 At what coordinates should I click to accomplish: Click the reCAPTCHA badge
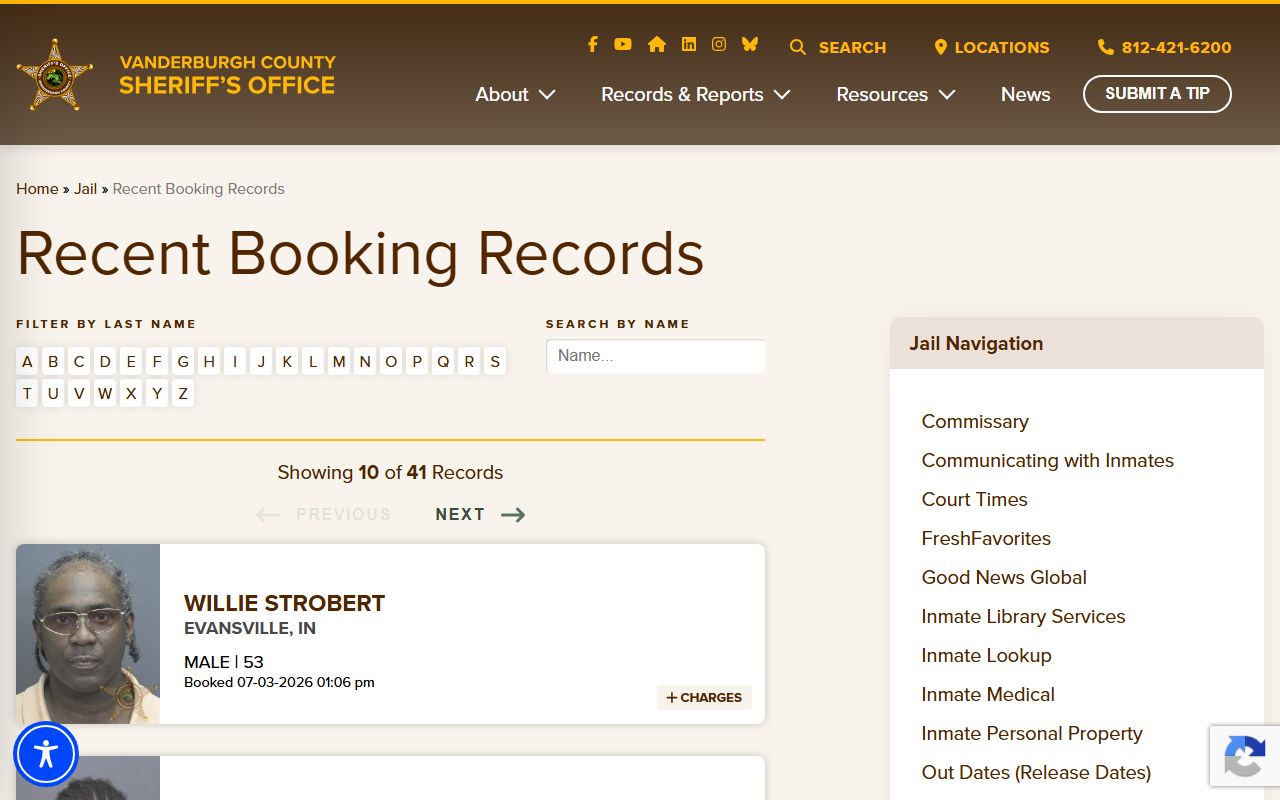(1245, 756)
